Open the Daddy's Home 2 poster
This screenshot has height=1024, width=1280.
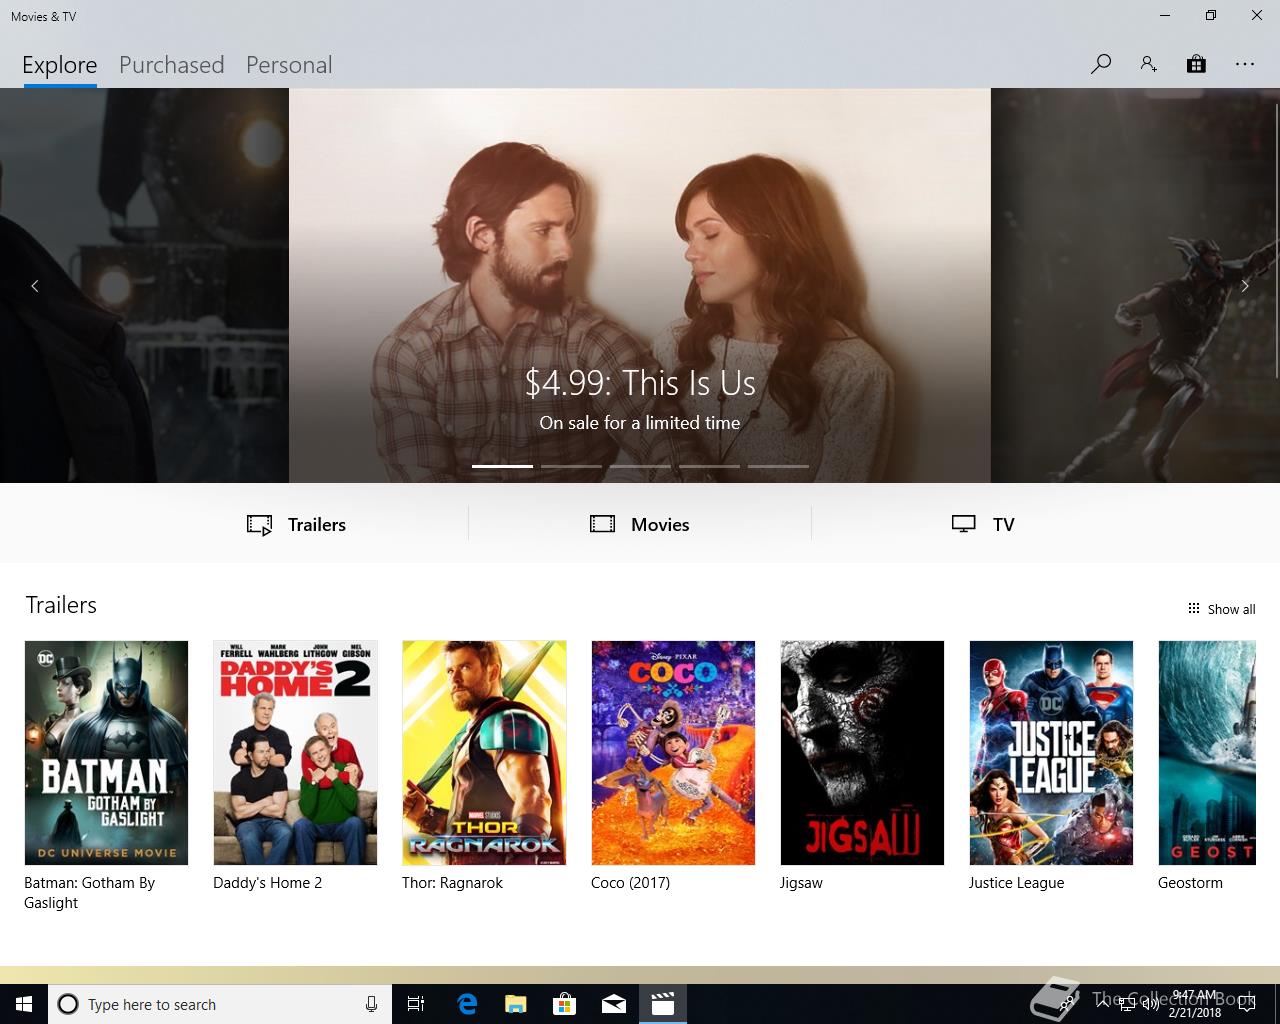(x=295, y=753)
